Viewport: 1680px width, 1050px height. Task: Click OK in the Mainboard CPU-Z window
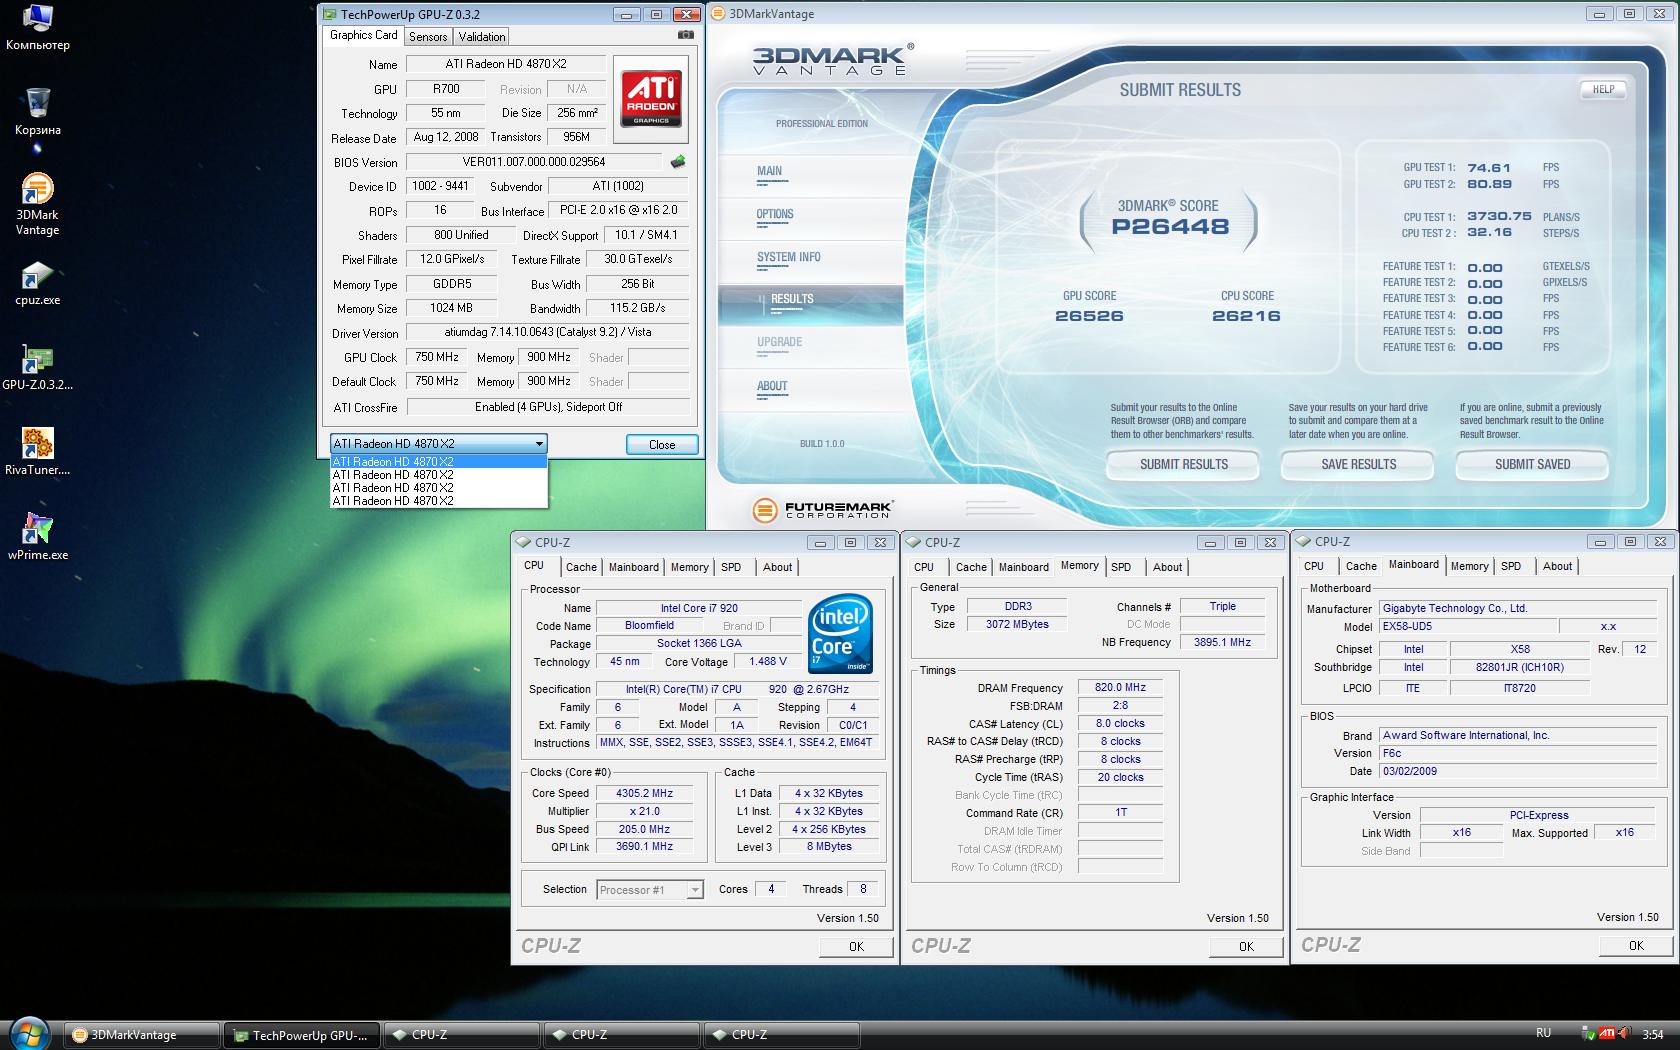1636,946
